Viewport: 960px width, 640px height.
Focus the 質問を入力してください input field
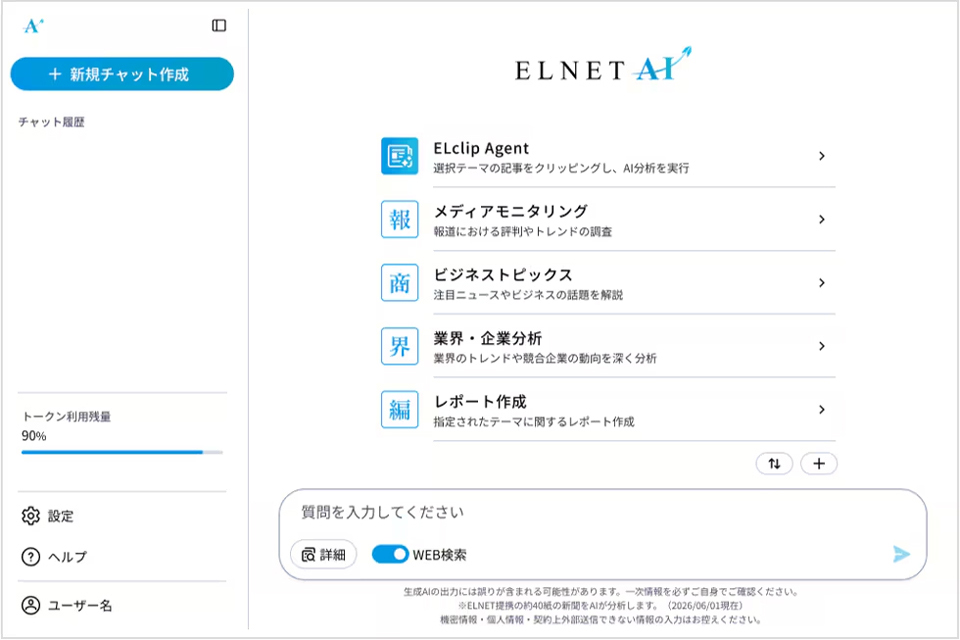coord(602,513)
